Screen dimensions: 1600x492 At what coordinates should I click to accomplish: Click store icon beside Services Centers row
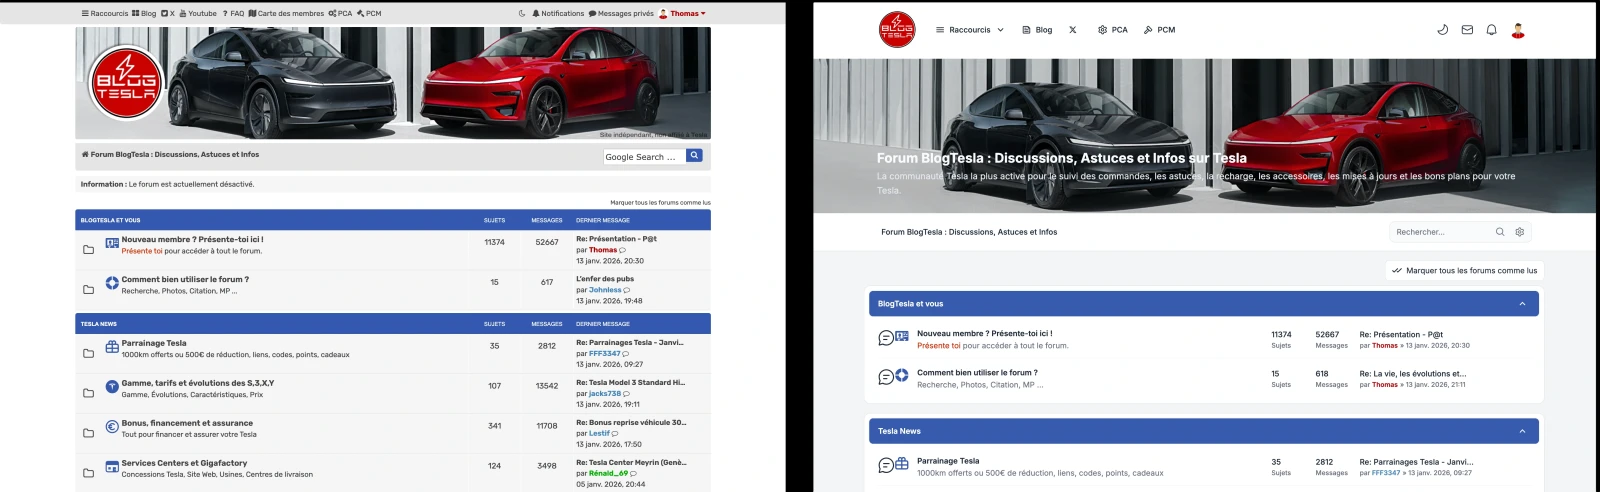112,467
